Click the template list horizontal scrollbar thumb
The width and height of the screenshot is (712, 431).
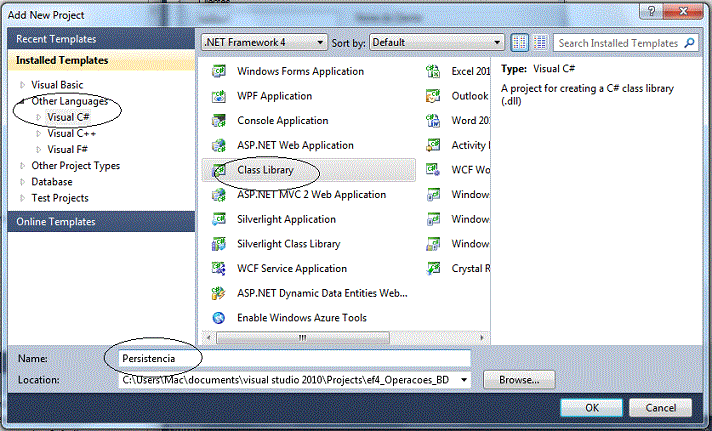303,337
